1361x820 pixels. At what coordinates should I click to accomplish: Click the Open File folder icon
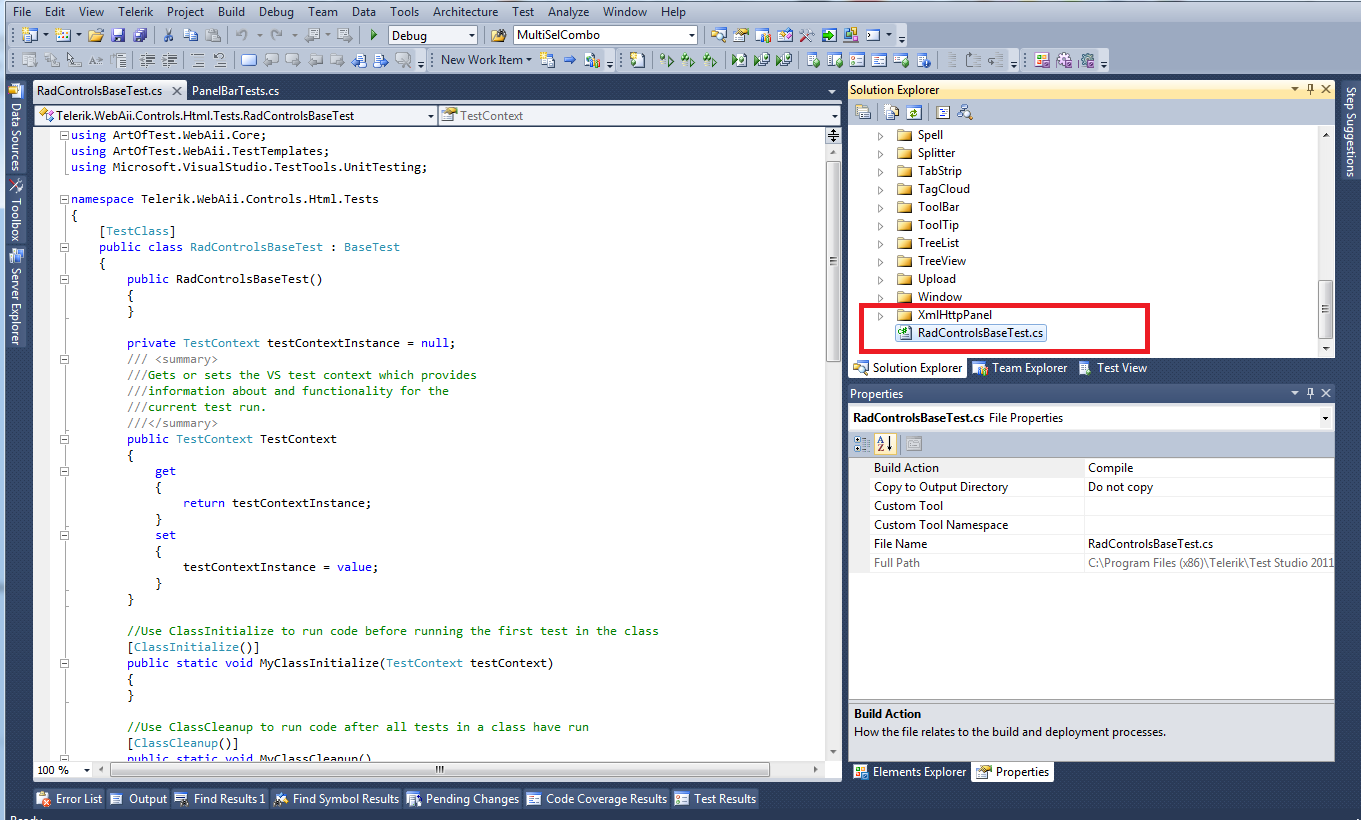tap(96, 35)
